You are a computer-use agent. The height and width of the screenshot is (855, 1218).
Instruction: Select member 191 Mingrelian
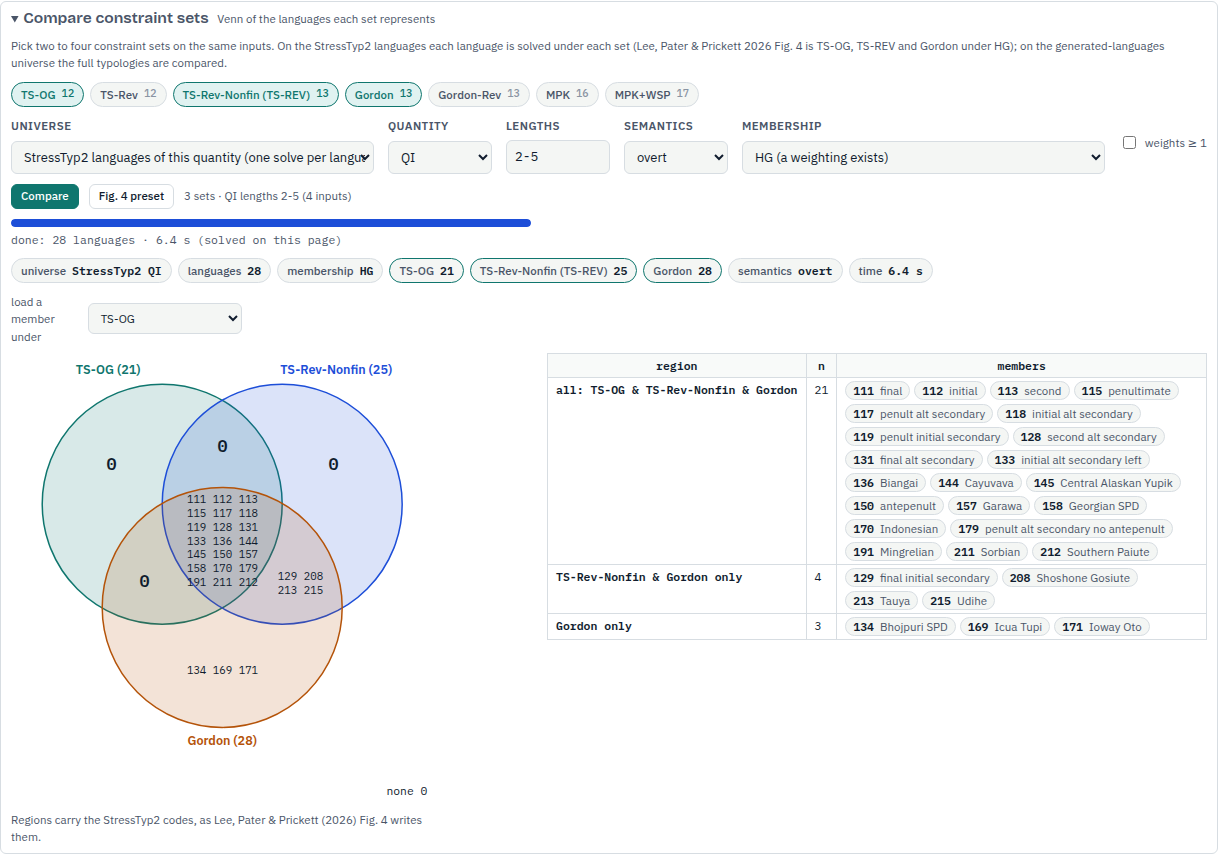[893, 552]
